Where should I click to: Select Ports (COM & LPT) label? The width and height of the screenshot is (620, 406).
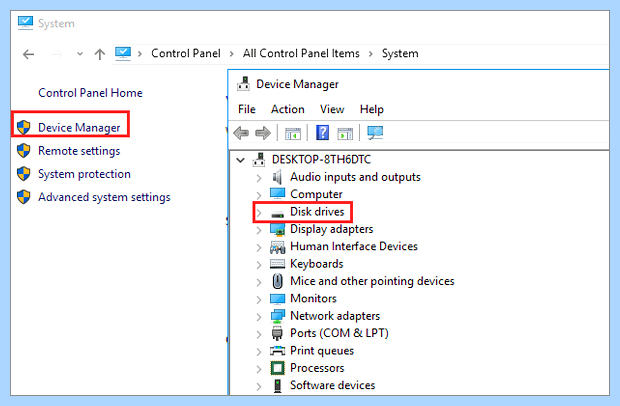coord(339,333)
